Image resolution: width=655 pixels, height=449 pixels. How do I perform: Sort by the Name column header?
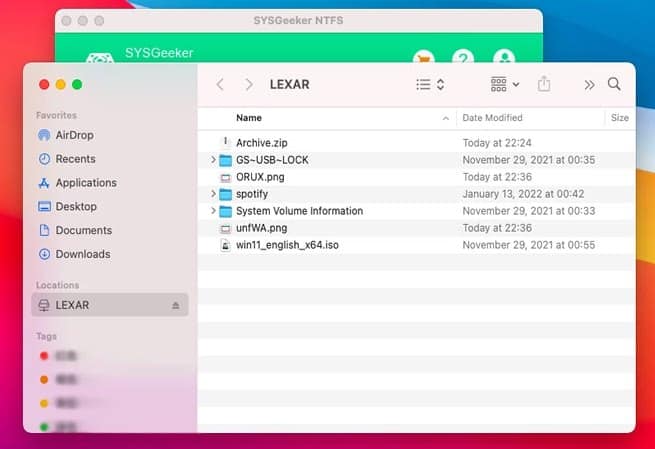pyautogui.click(x=249, y=118)
